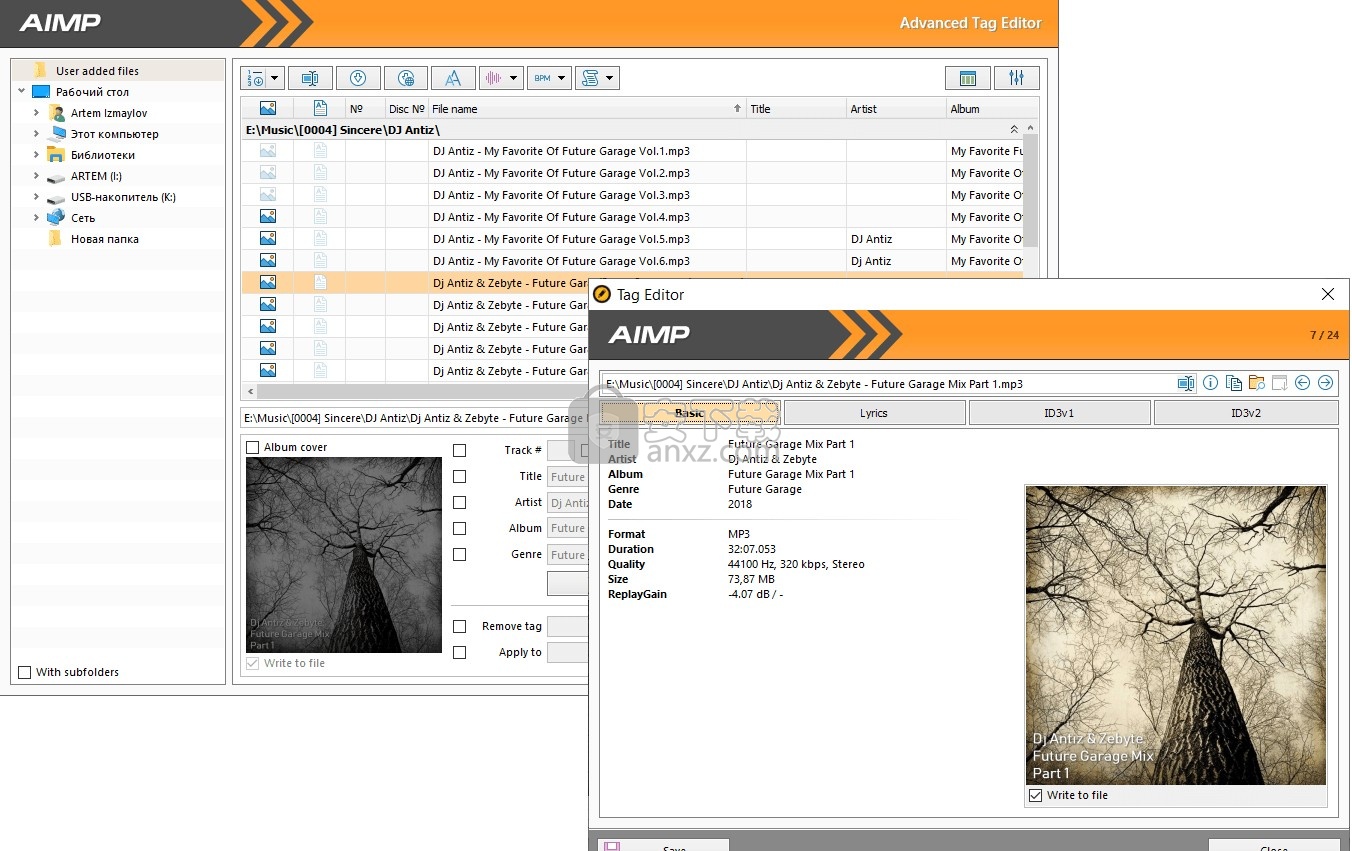Expand the Artem Izmaylov tree node

point(37,113)
